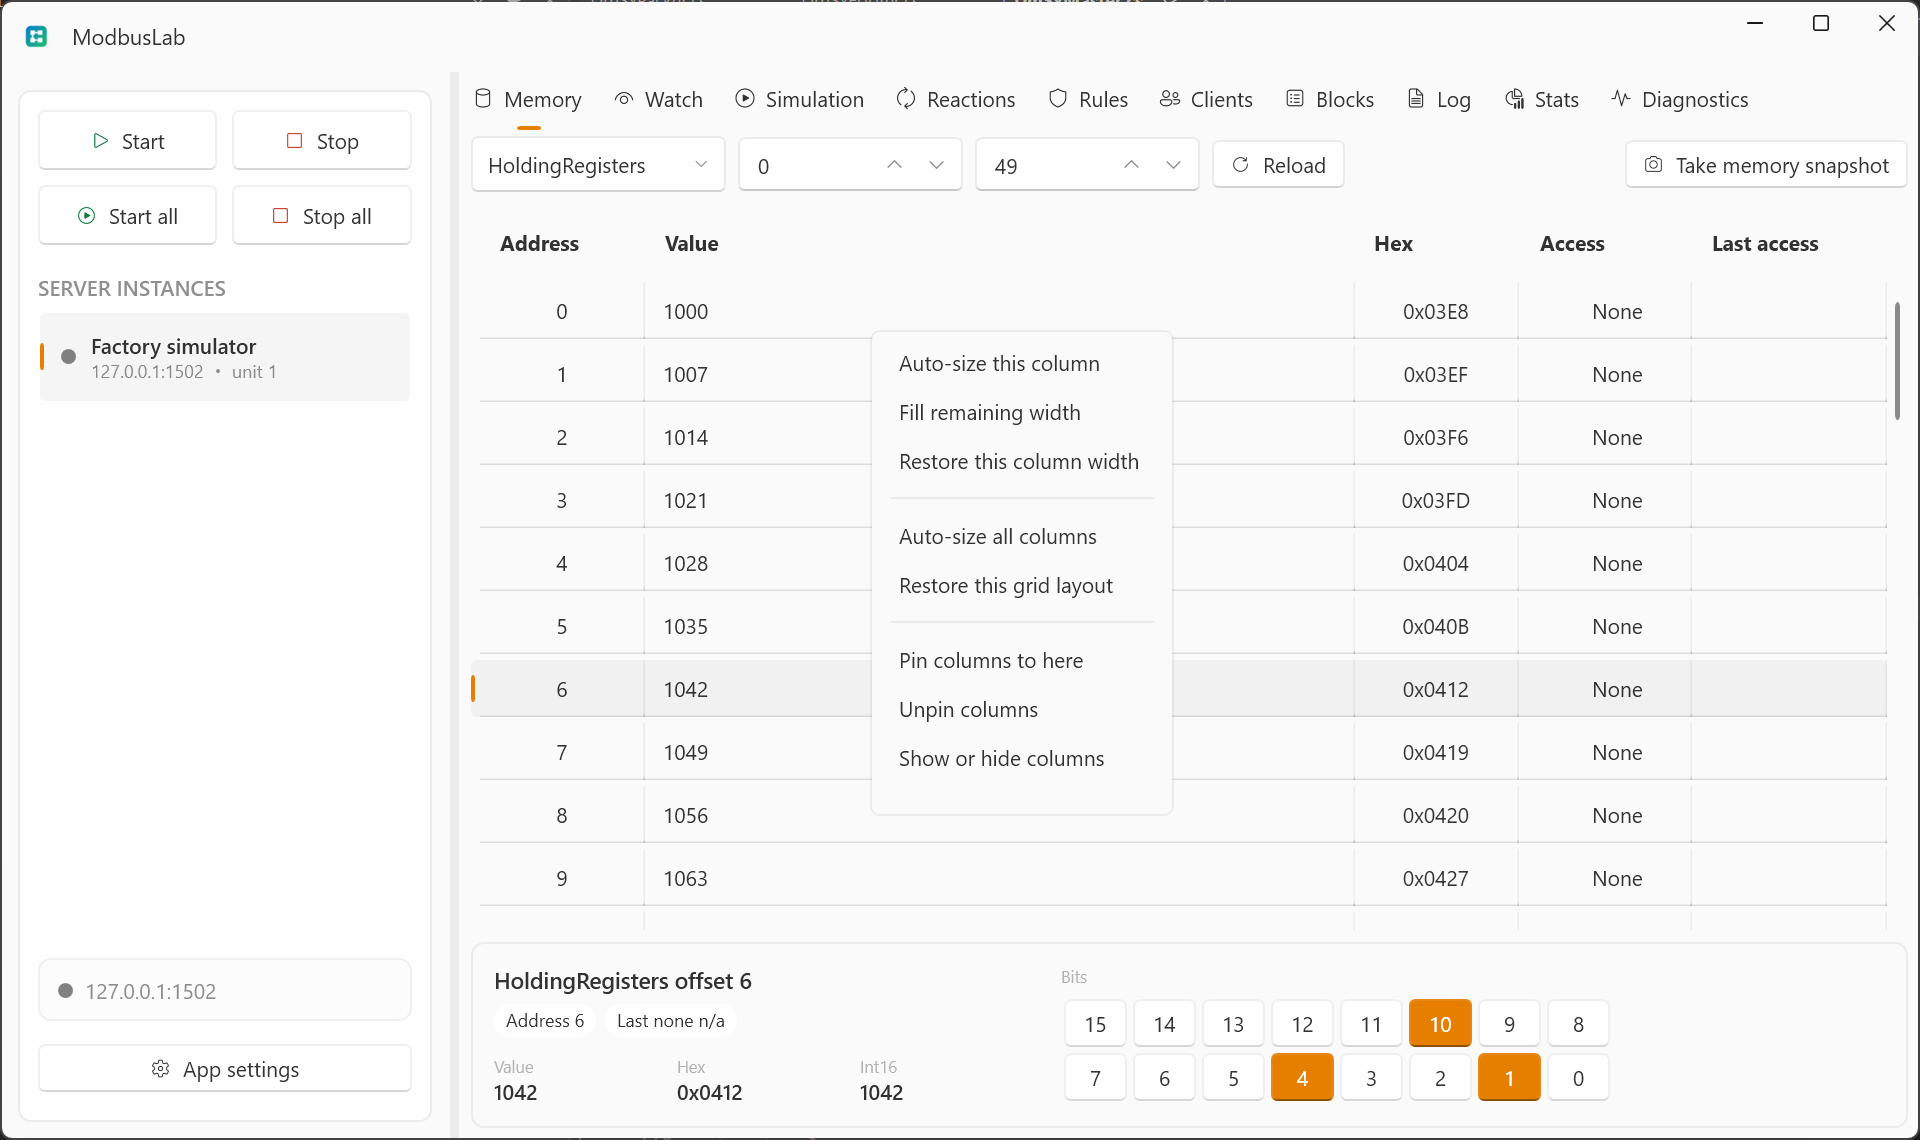1920x1140 pixels.
Task: Click hex cell 0x03EF
Action: point(1436,375)
